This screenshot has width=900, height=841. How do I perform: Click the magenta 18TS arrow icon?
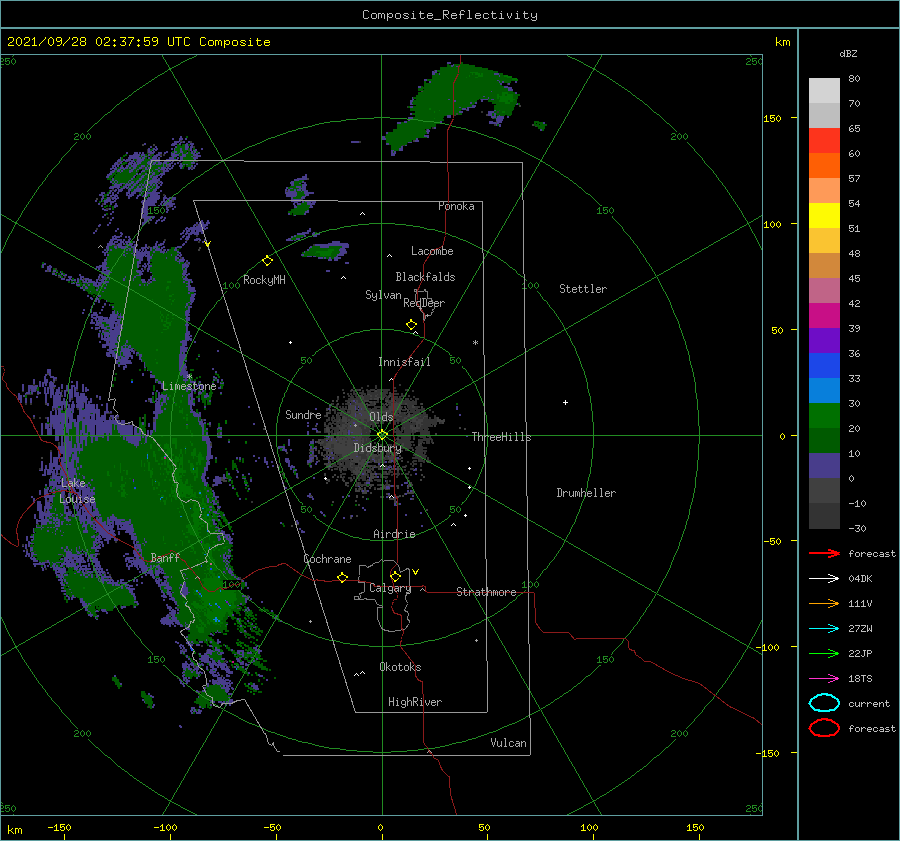[x=824, y=679]
